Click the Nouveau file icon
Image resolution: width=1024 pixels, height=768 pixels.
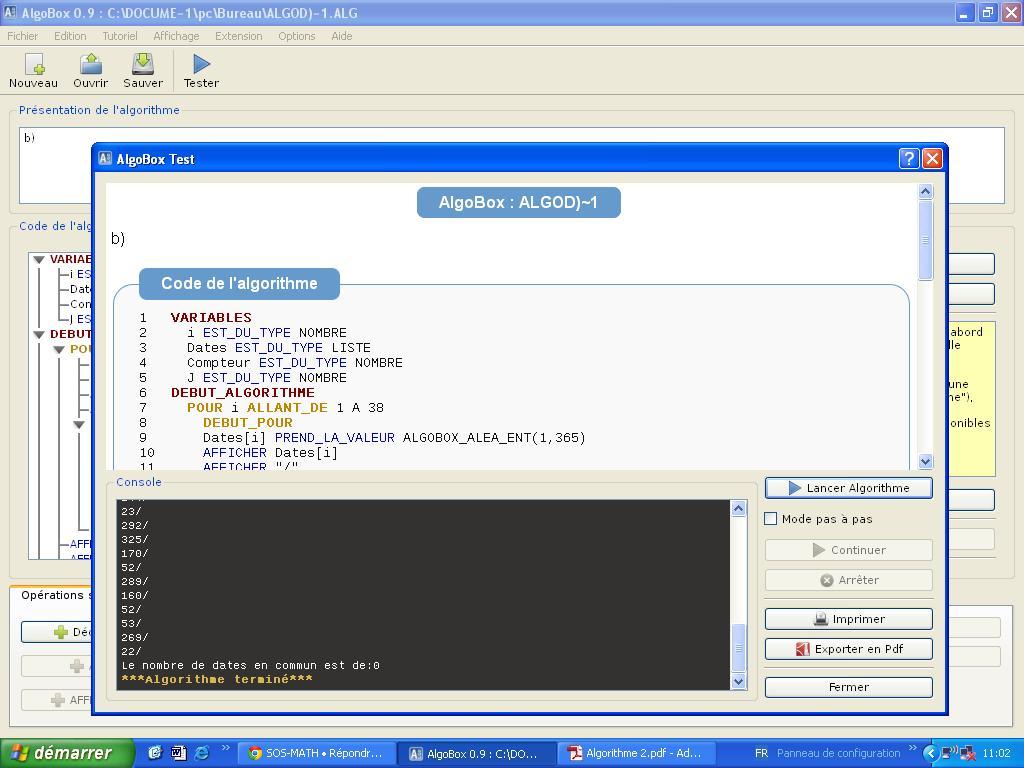click(33, 65)
